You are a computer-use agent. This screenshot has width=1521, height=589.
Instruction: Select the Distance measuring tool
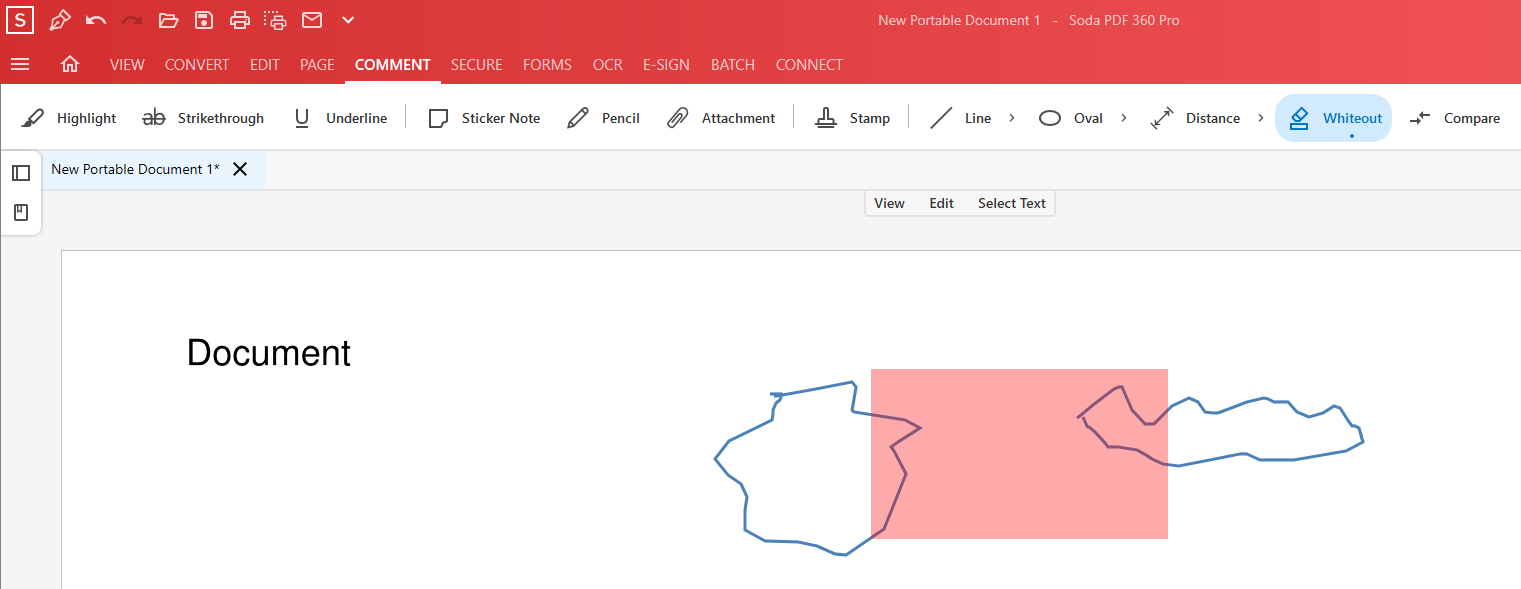click(x=1195, y=118)
